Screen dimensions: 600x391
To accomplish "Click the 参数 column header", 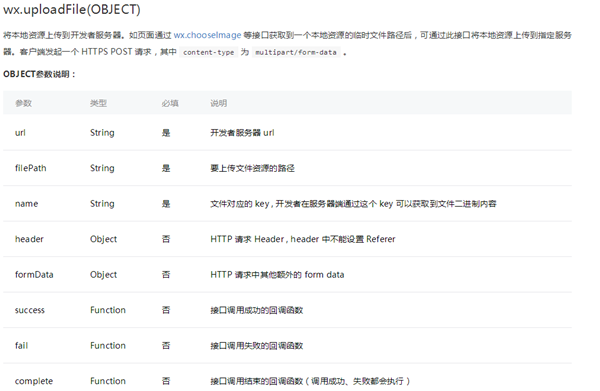I will tap(23, 103).
